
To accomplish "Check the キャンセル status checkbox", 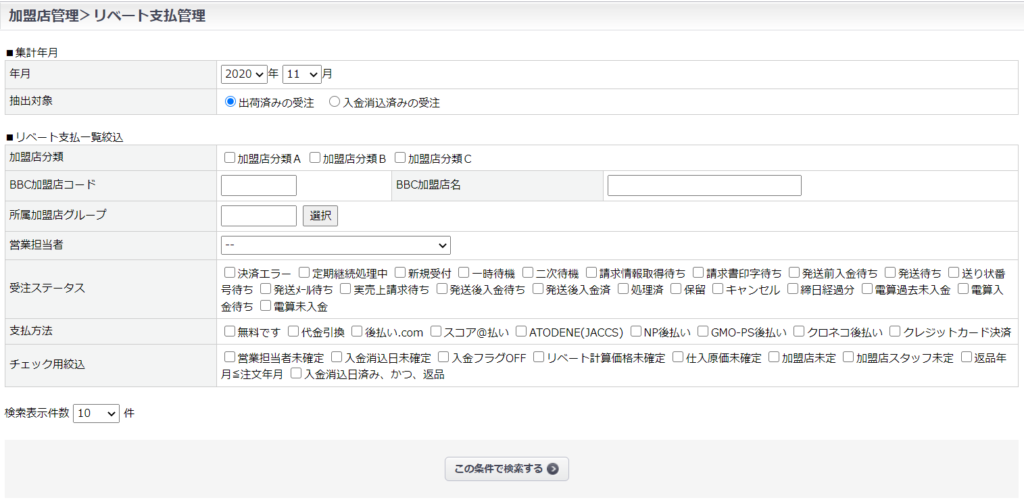I will point(718,290).
